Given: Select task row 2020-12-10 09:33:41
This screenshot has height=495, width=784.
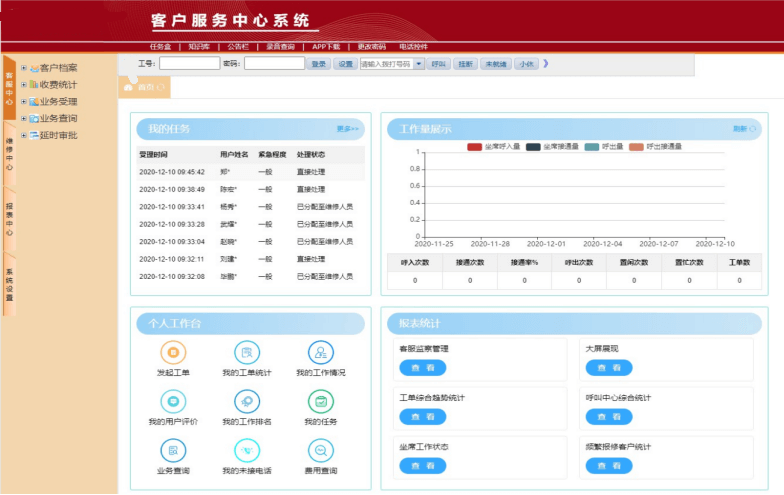Looking at the screenshot, I should click(x=250, y=207).
